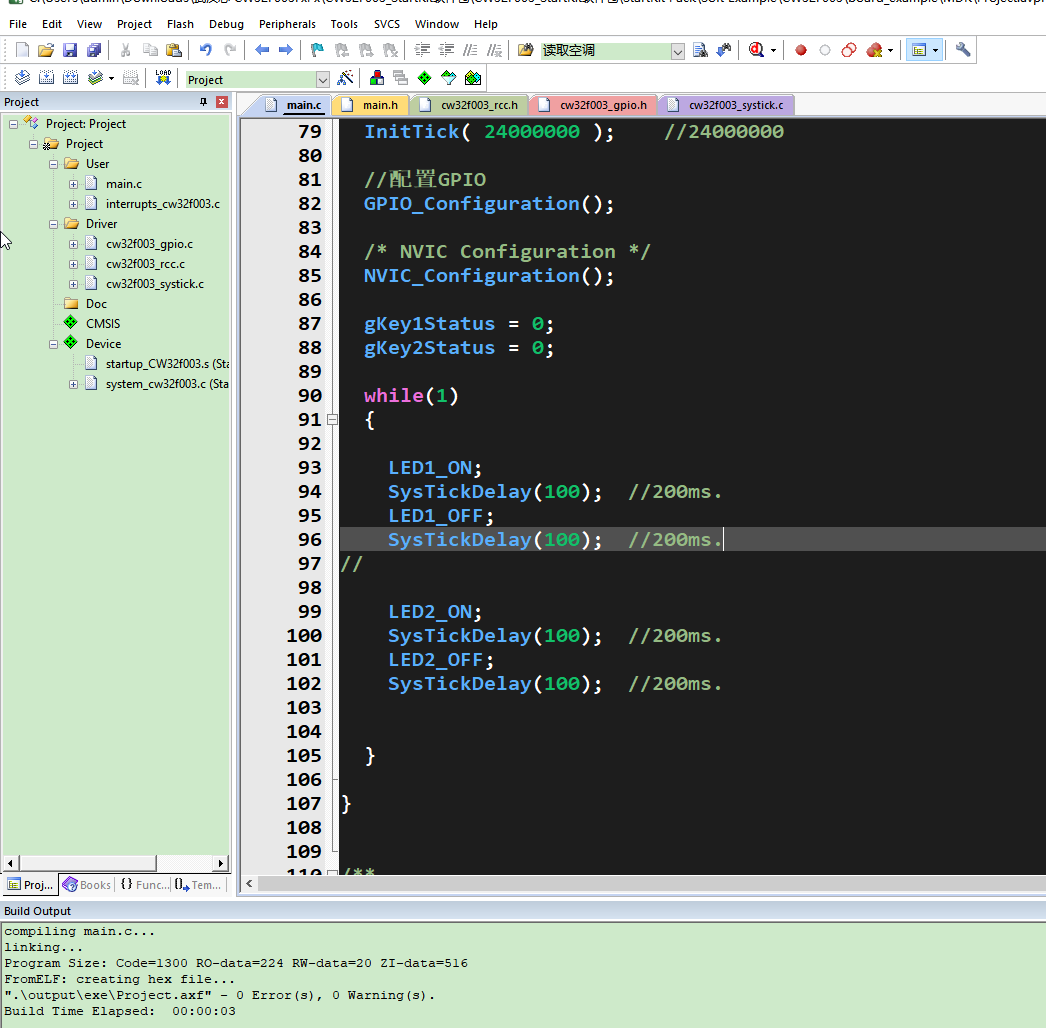Viewport: 1046px width, 1028px height.
Task: Switch to the Books panel tab
Action: coord(87,885)
